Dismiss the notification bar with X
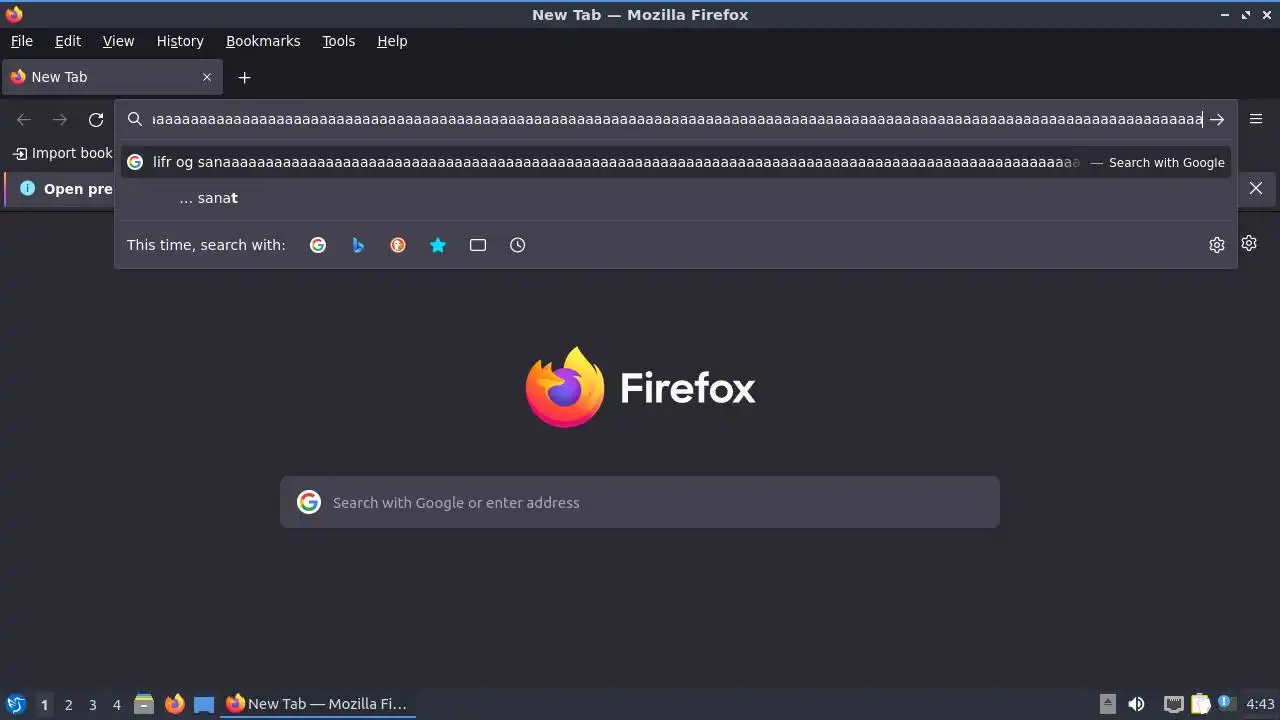Screen dimensions: 1280x720 (x=1256, y=188)
